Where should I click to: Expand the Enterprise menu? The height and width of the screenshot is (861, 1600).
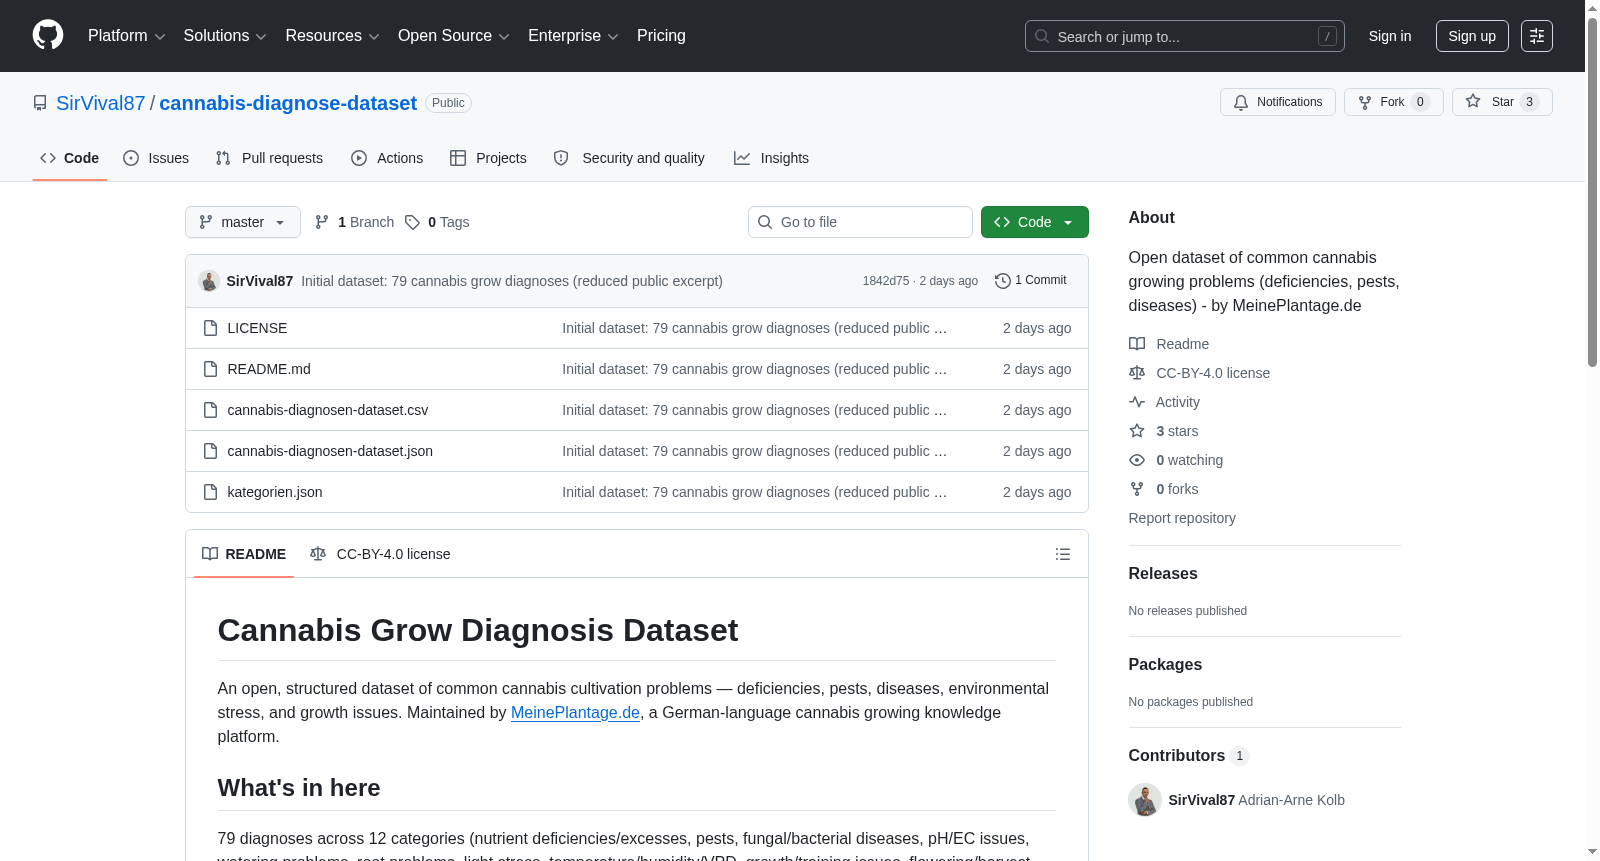pos(573,36)
